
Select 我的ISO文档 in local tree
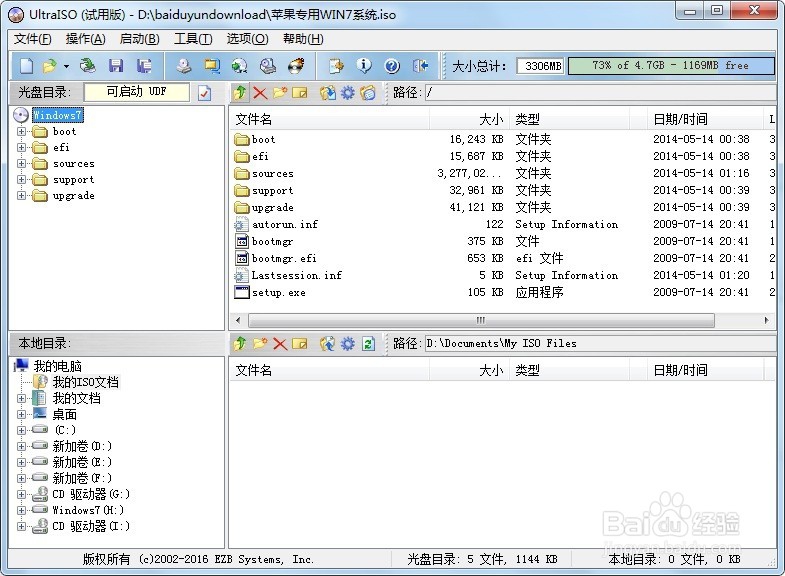[86, 382]
